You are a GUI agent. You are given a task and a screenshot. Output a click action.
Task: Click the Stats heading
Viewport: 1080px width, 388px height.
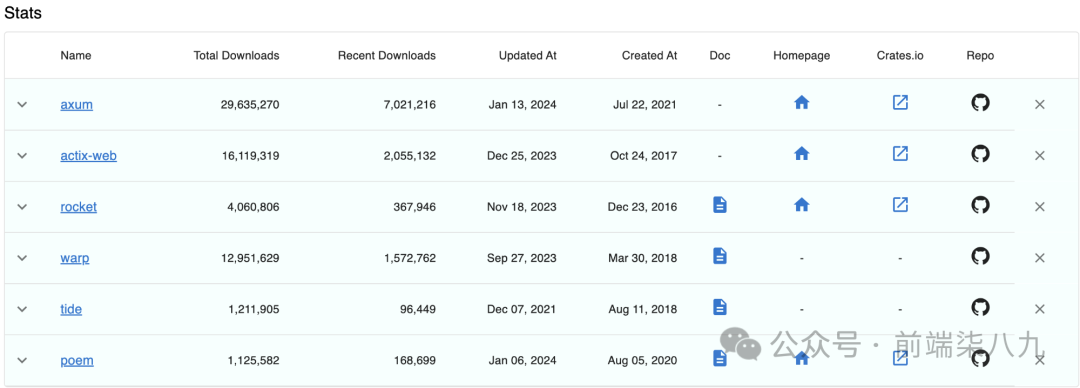(x=23, y=14)
